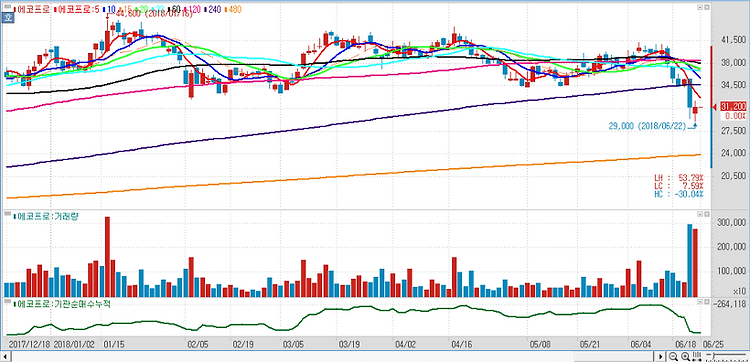
Task: Maximize the 거래량 volume pane
Action: click(706, 215)
